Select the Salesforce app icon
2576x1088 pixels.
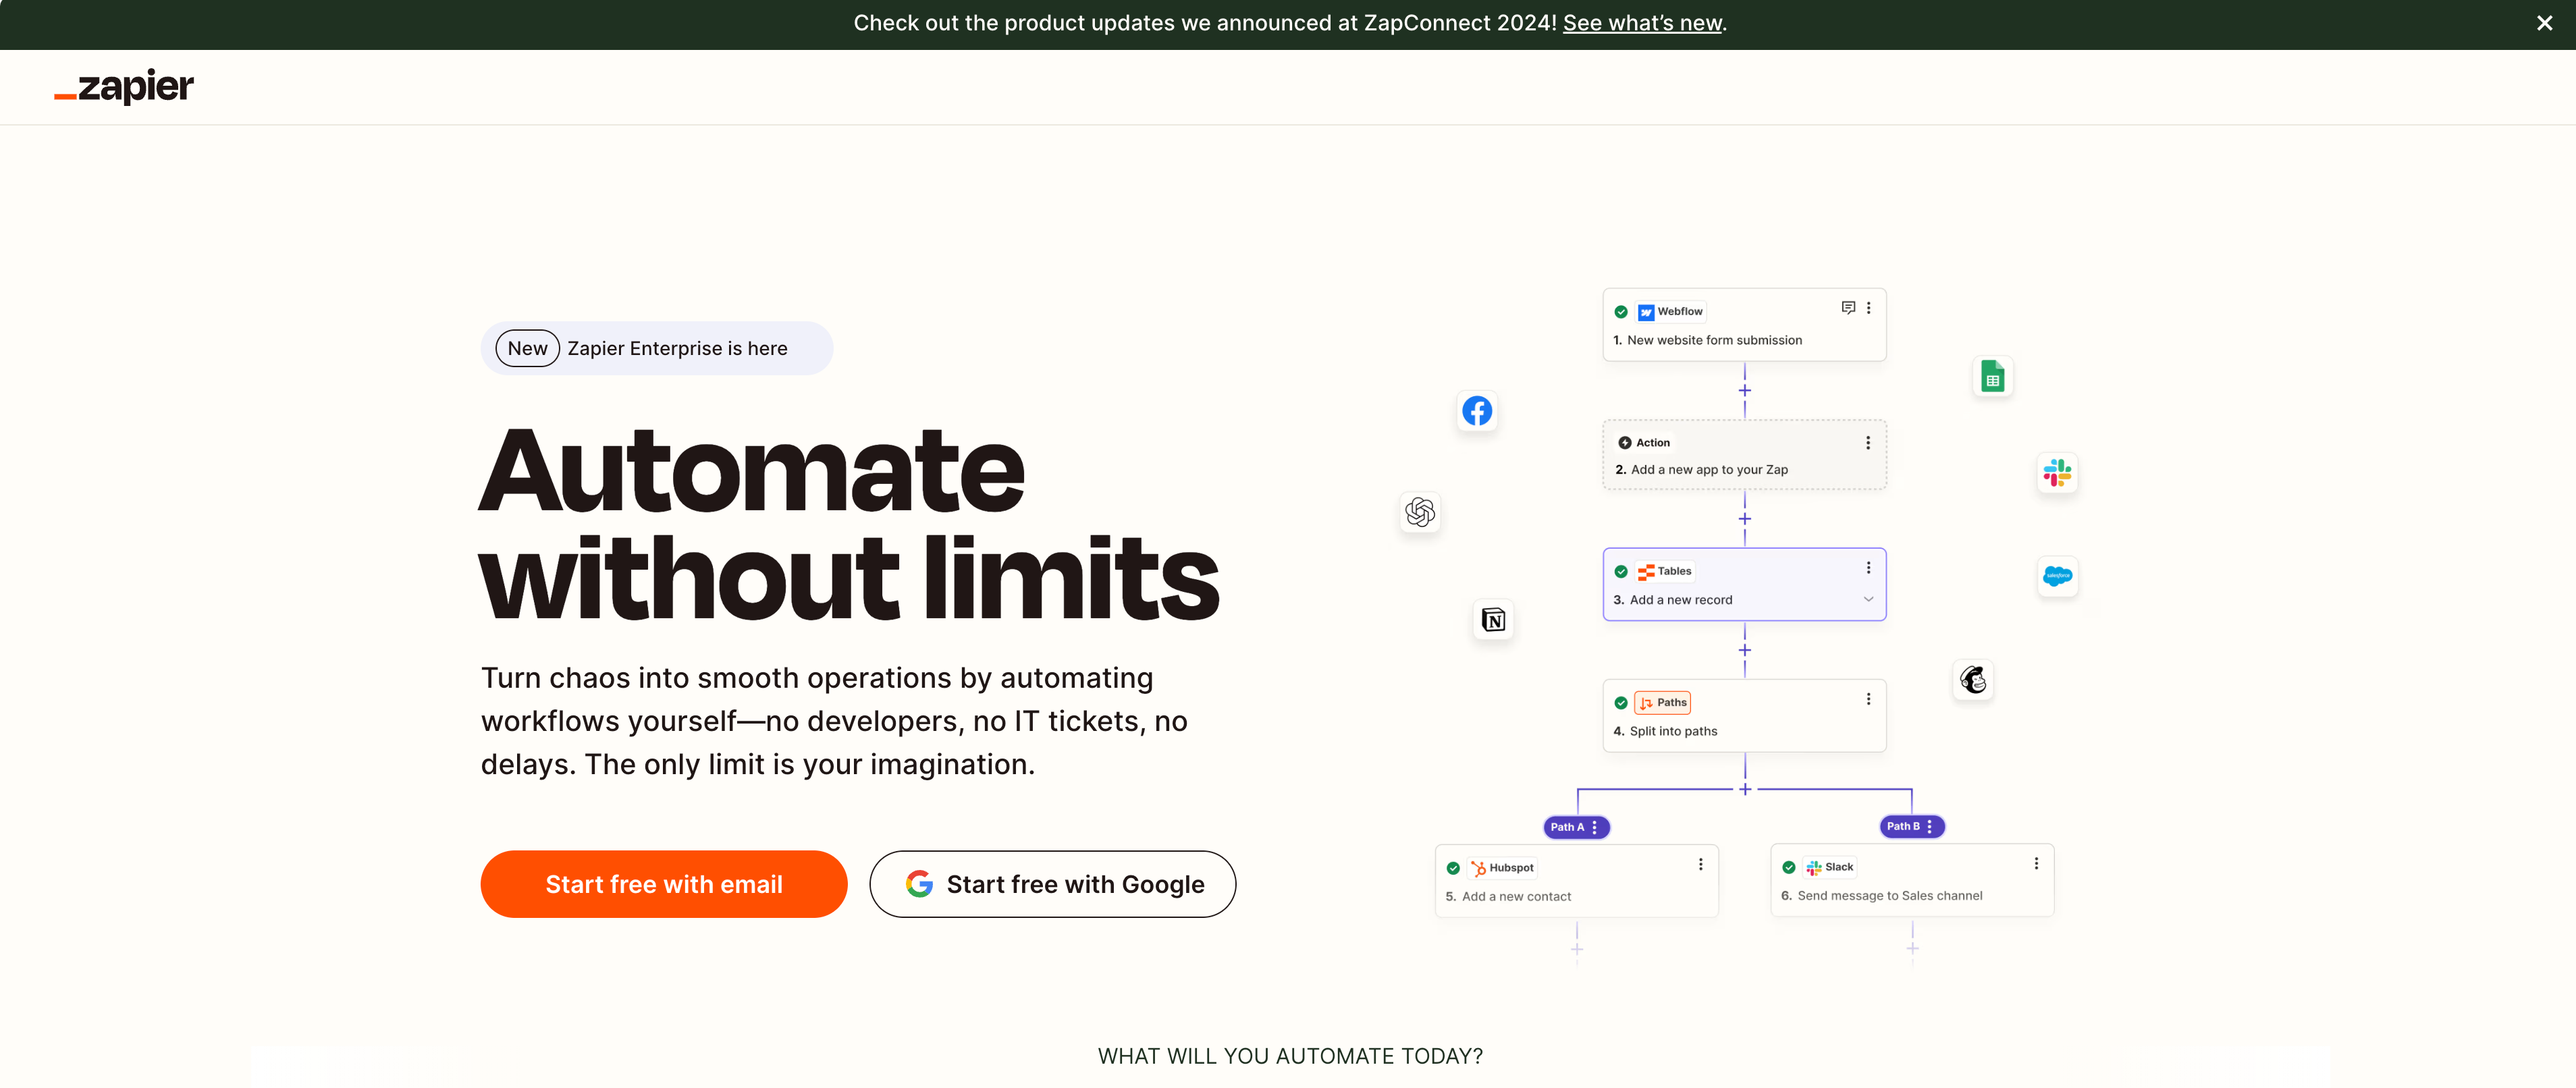[x=2058, y=576]
